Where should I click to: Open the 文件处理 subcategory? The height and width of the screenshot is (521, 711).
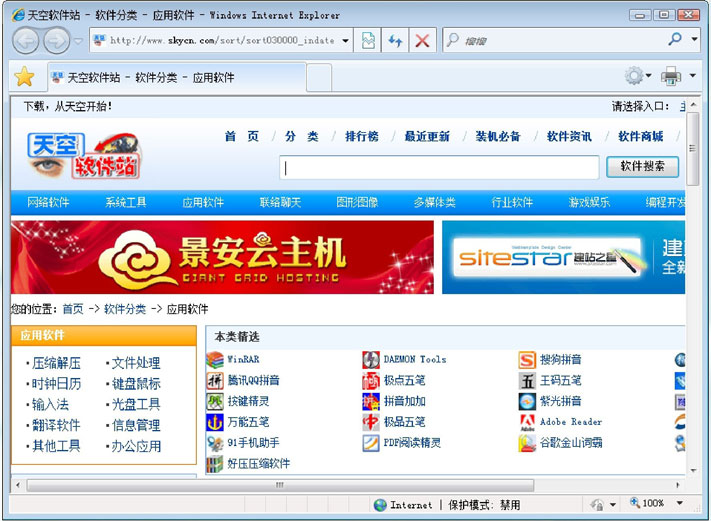pyautogui.click(x=136, y=363)
